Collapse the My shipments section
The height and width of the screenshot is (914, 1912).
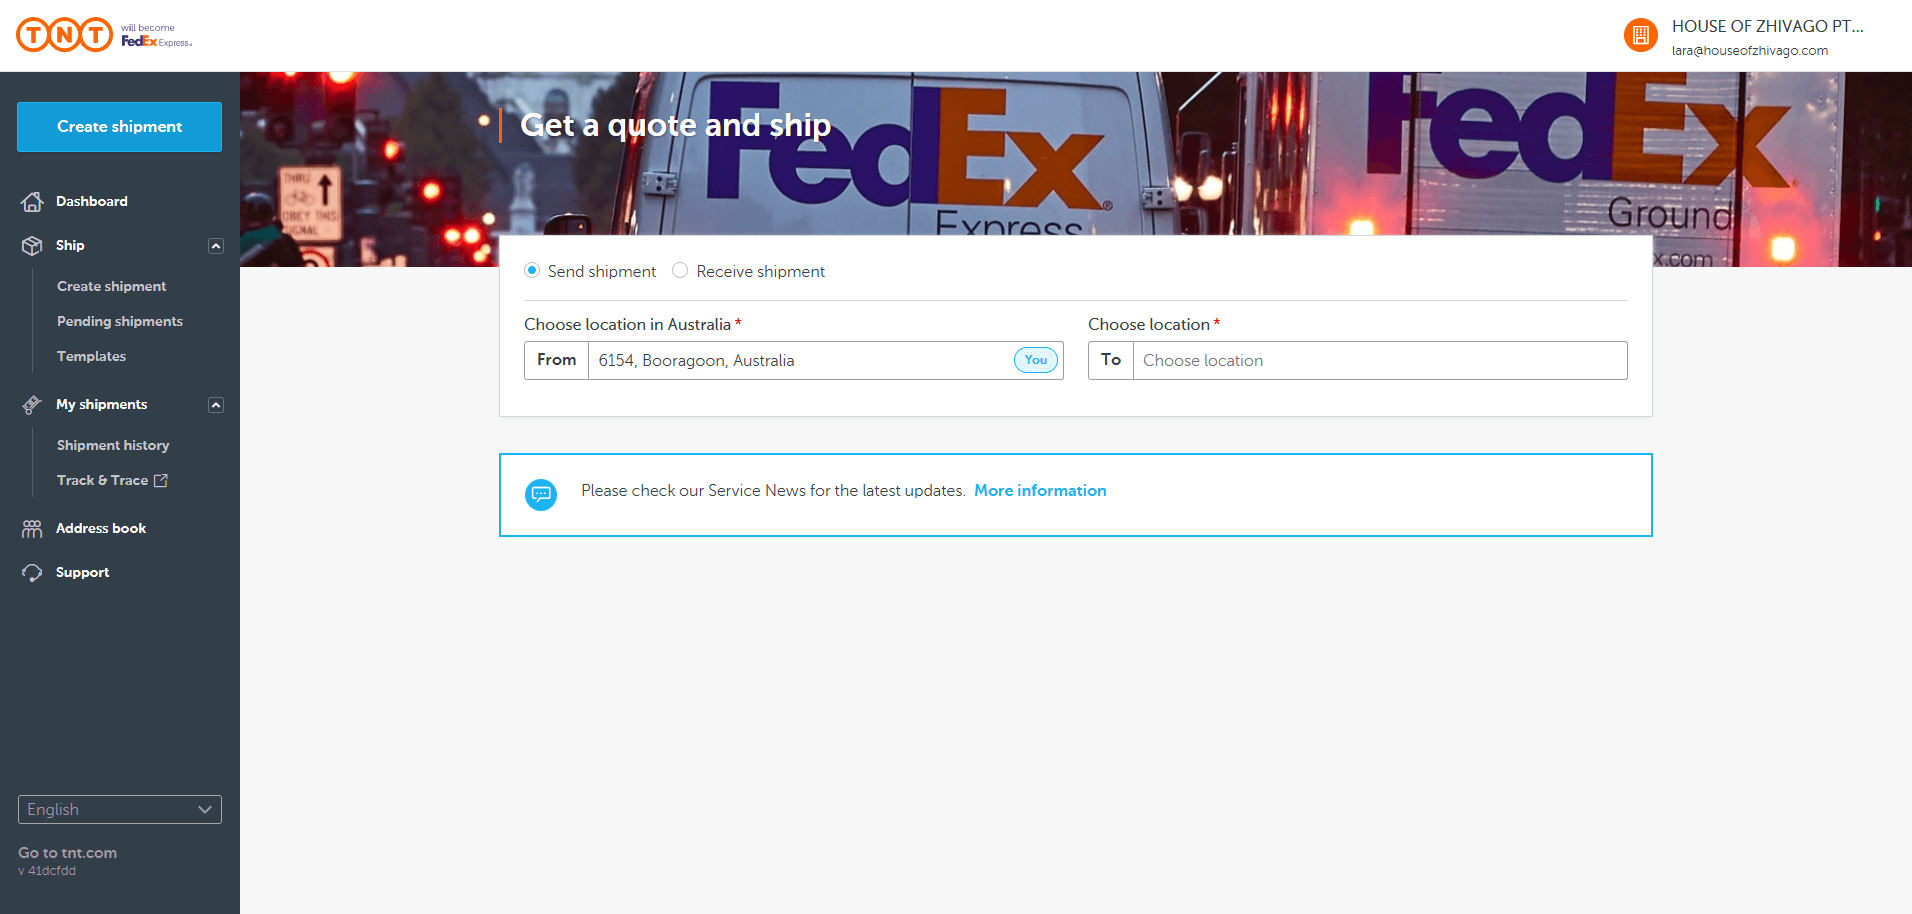(216, 405)
